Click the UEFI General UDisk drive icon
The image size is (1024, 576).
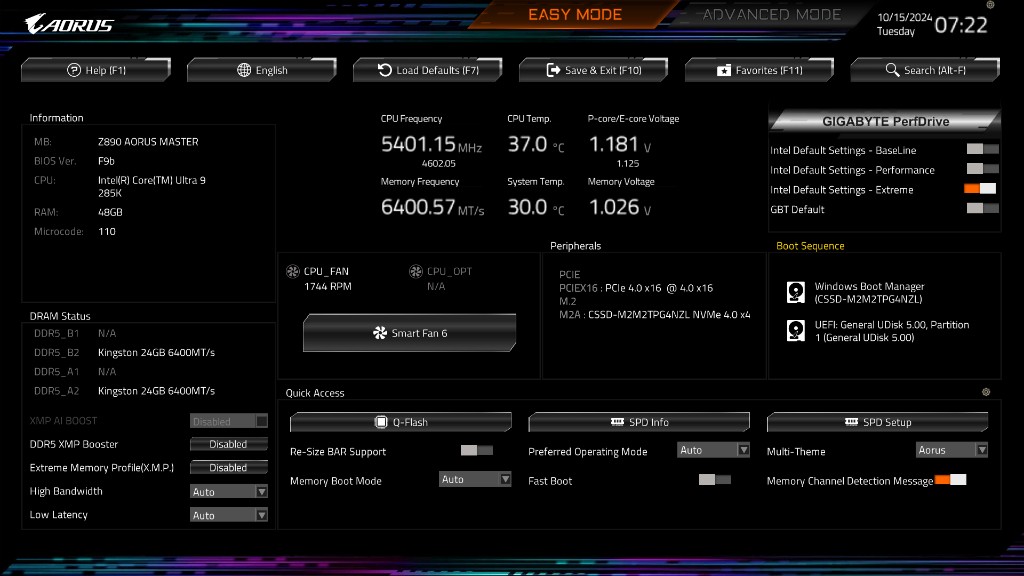[795, 330]
